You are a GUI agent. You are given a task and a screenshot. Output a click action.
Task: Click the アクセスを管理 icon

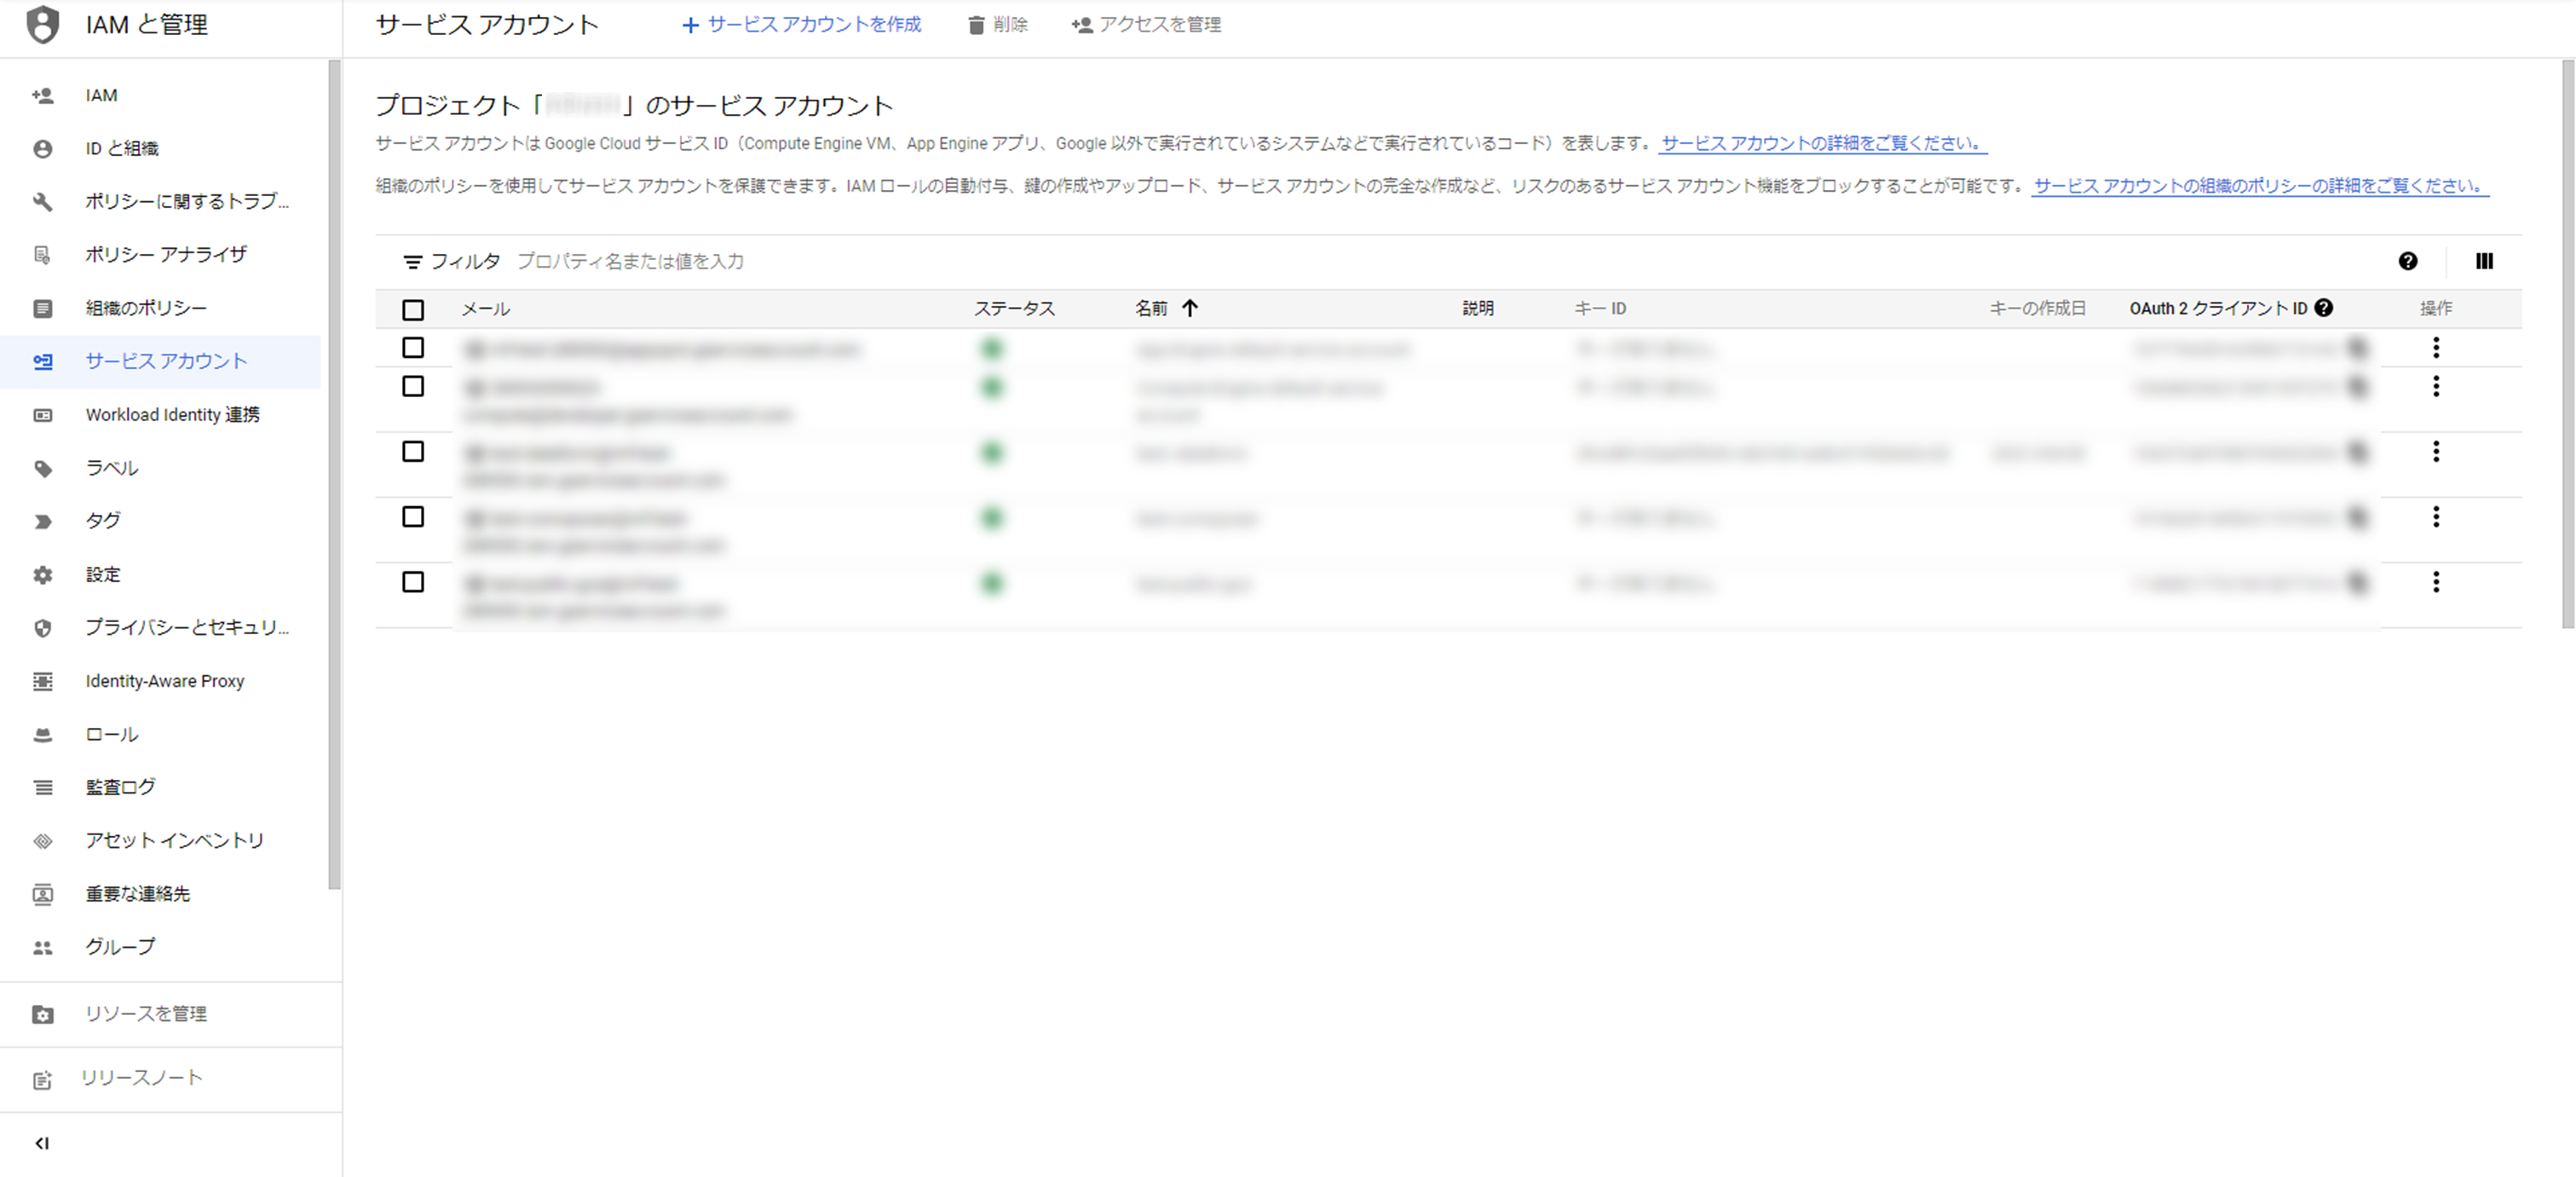1081,25
